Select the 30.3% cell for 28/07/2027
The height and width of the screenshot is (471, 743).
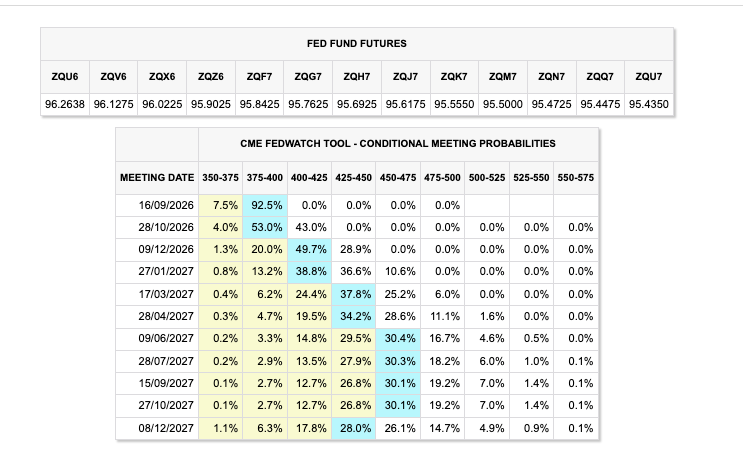[398, 361]
